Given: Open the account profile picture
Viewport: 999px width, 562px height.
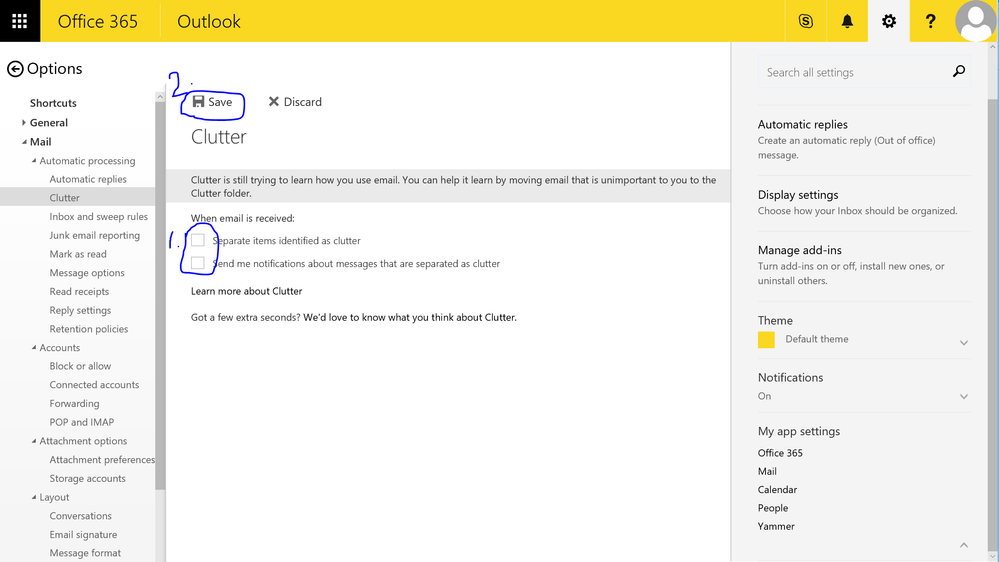Looking at the screenshot, I should (975, 21).
